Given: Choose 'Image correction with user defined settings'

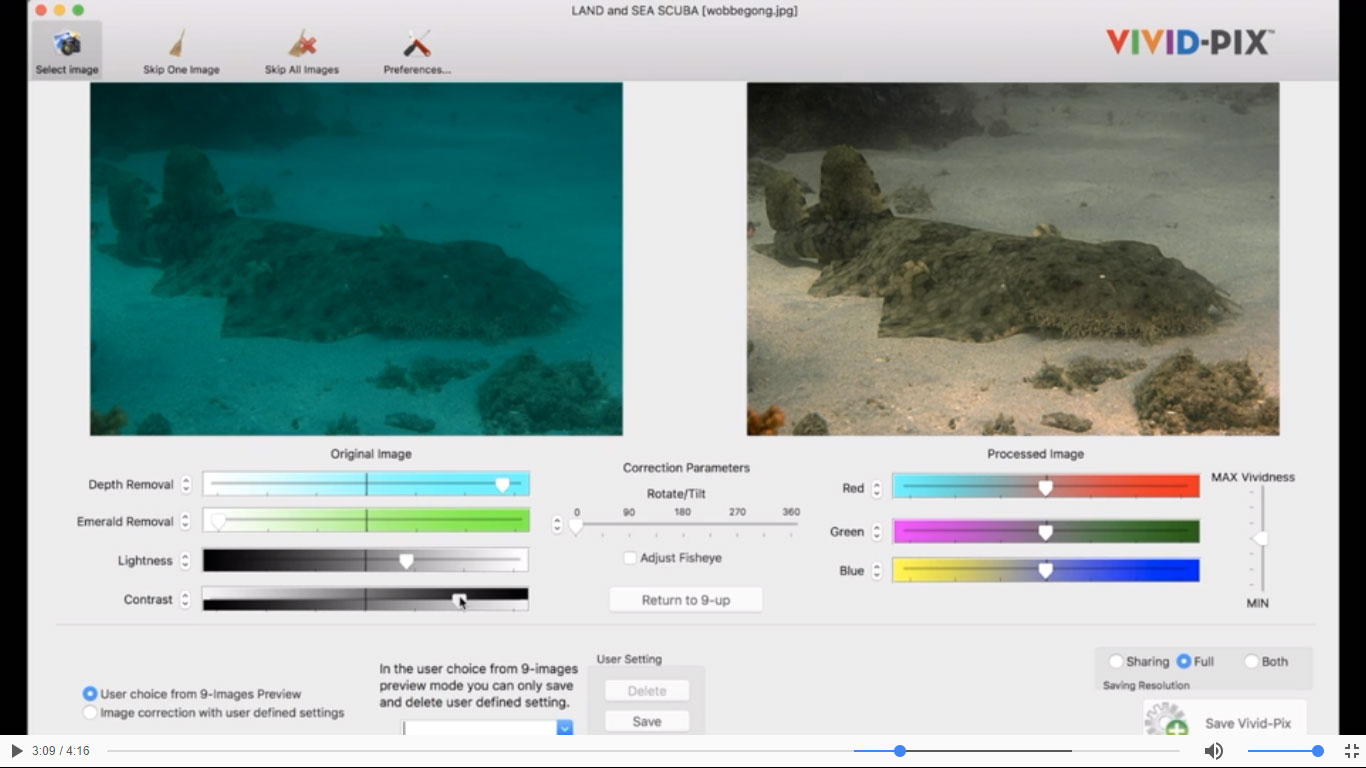Looking at the screenshot, I should coord(90,713).
